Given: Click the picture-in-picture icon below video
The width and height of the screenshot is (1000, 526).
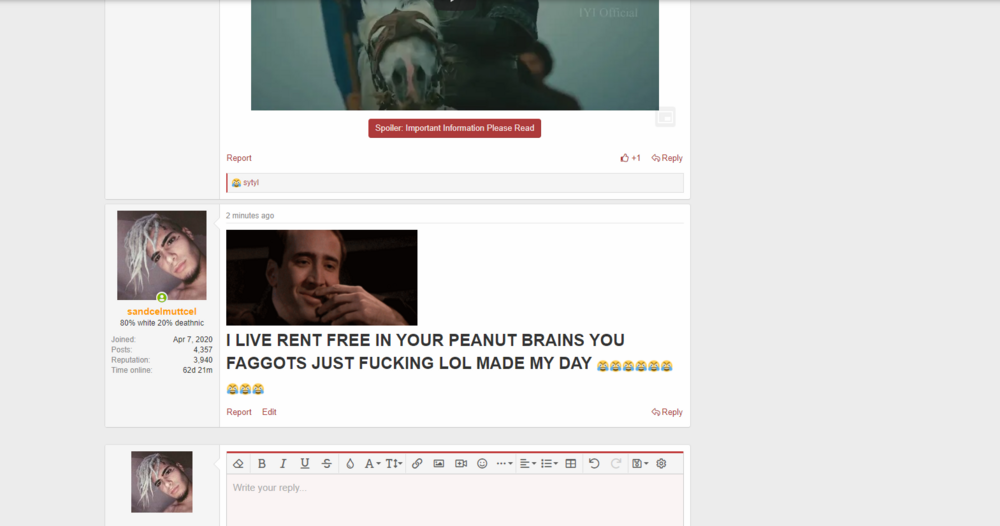Looking at the screenshot, I should [665, 117].
